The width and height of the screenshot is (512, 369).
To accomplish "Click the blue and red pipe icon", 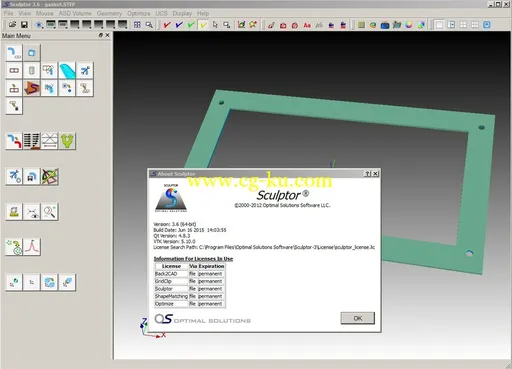I will tap(14, 141).
